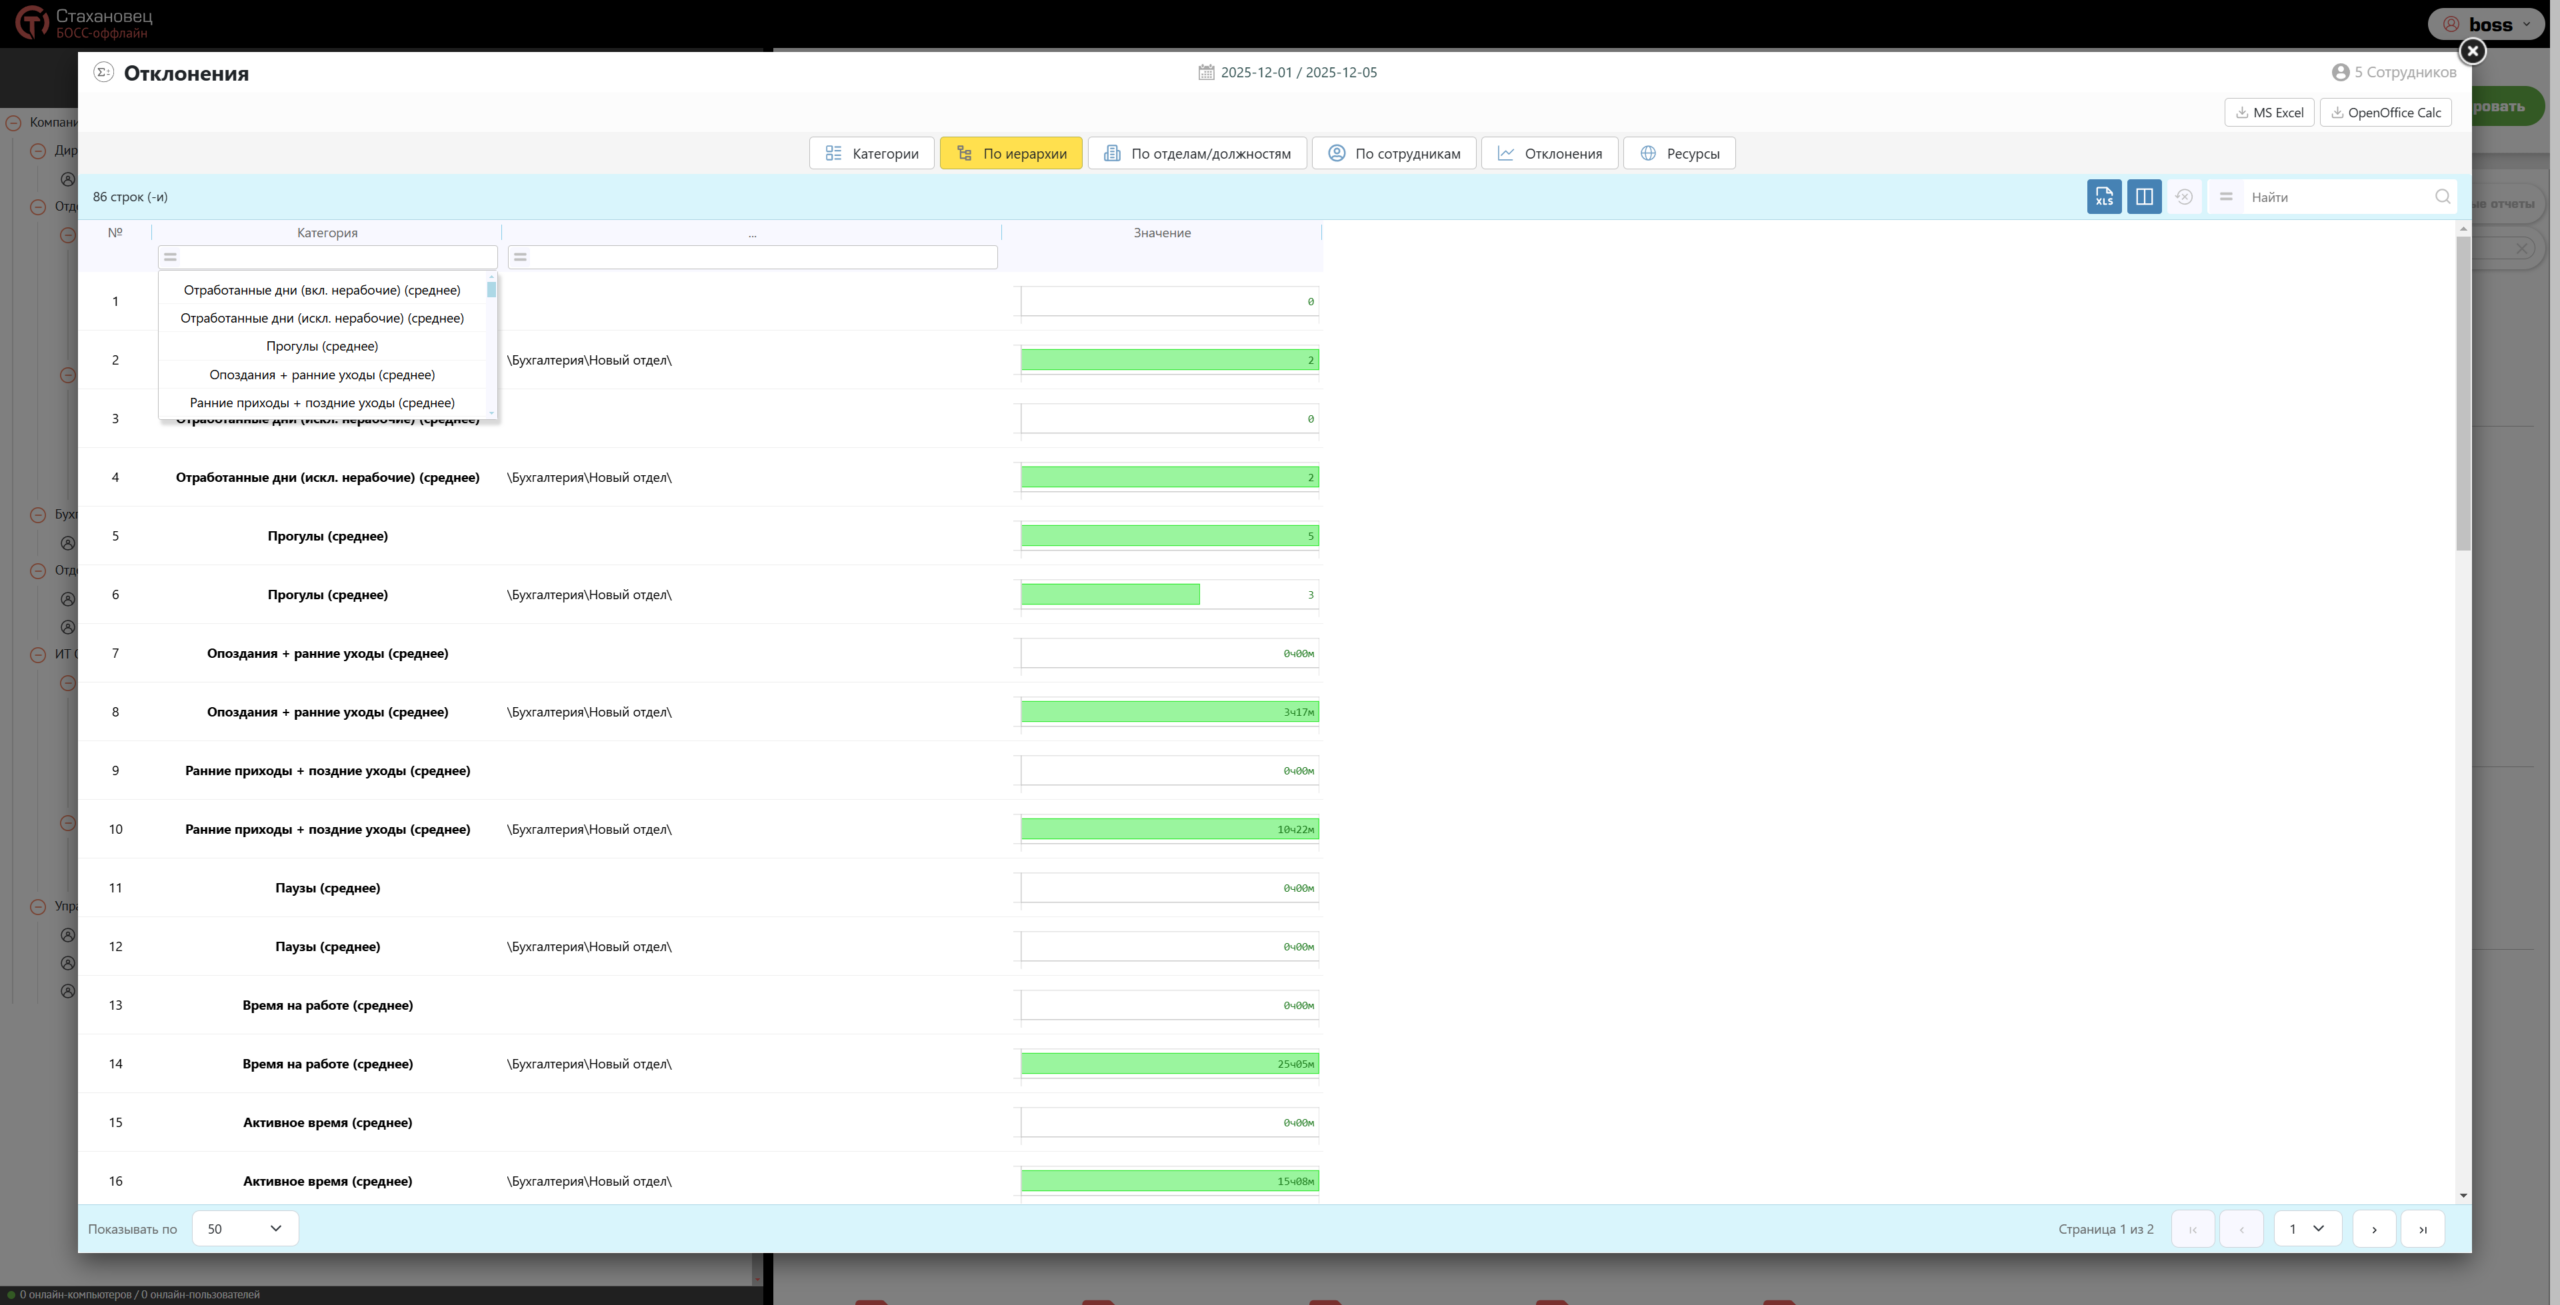Open the Ресурсы tab

coord(1679,153)
